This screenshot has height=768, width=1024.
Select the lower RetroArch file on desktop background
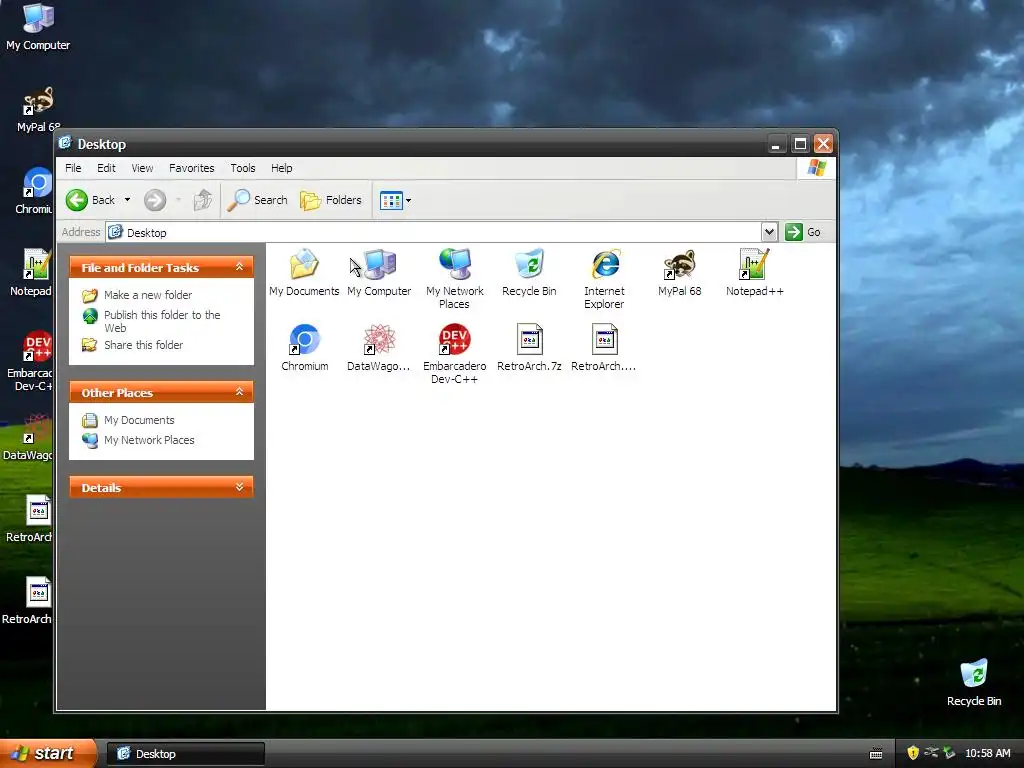coord(38,592)
